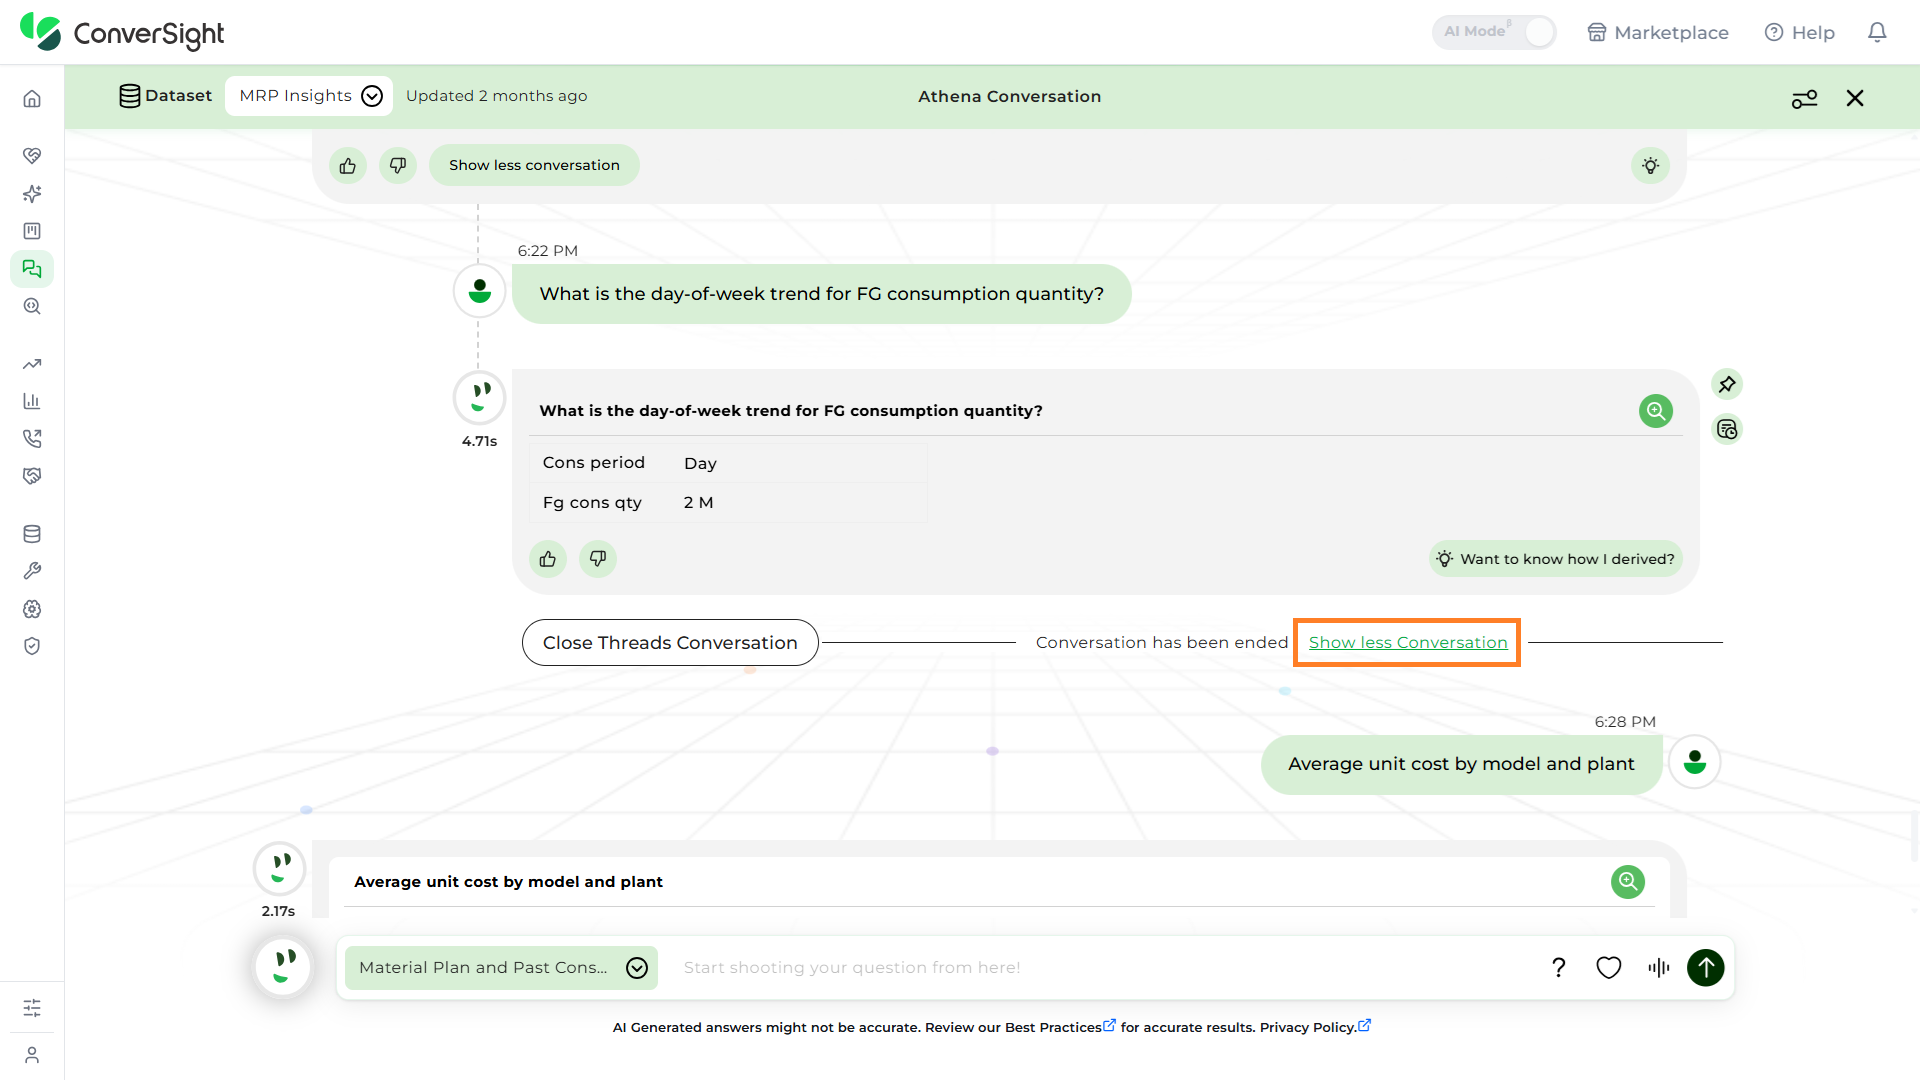Viewport: 1920px width, 1080px height.
Task: Send the question with the arrow button
Action: (1706, 967)
